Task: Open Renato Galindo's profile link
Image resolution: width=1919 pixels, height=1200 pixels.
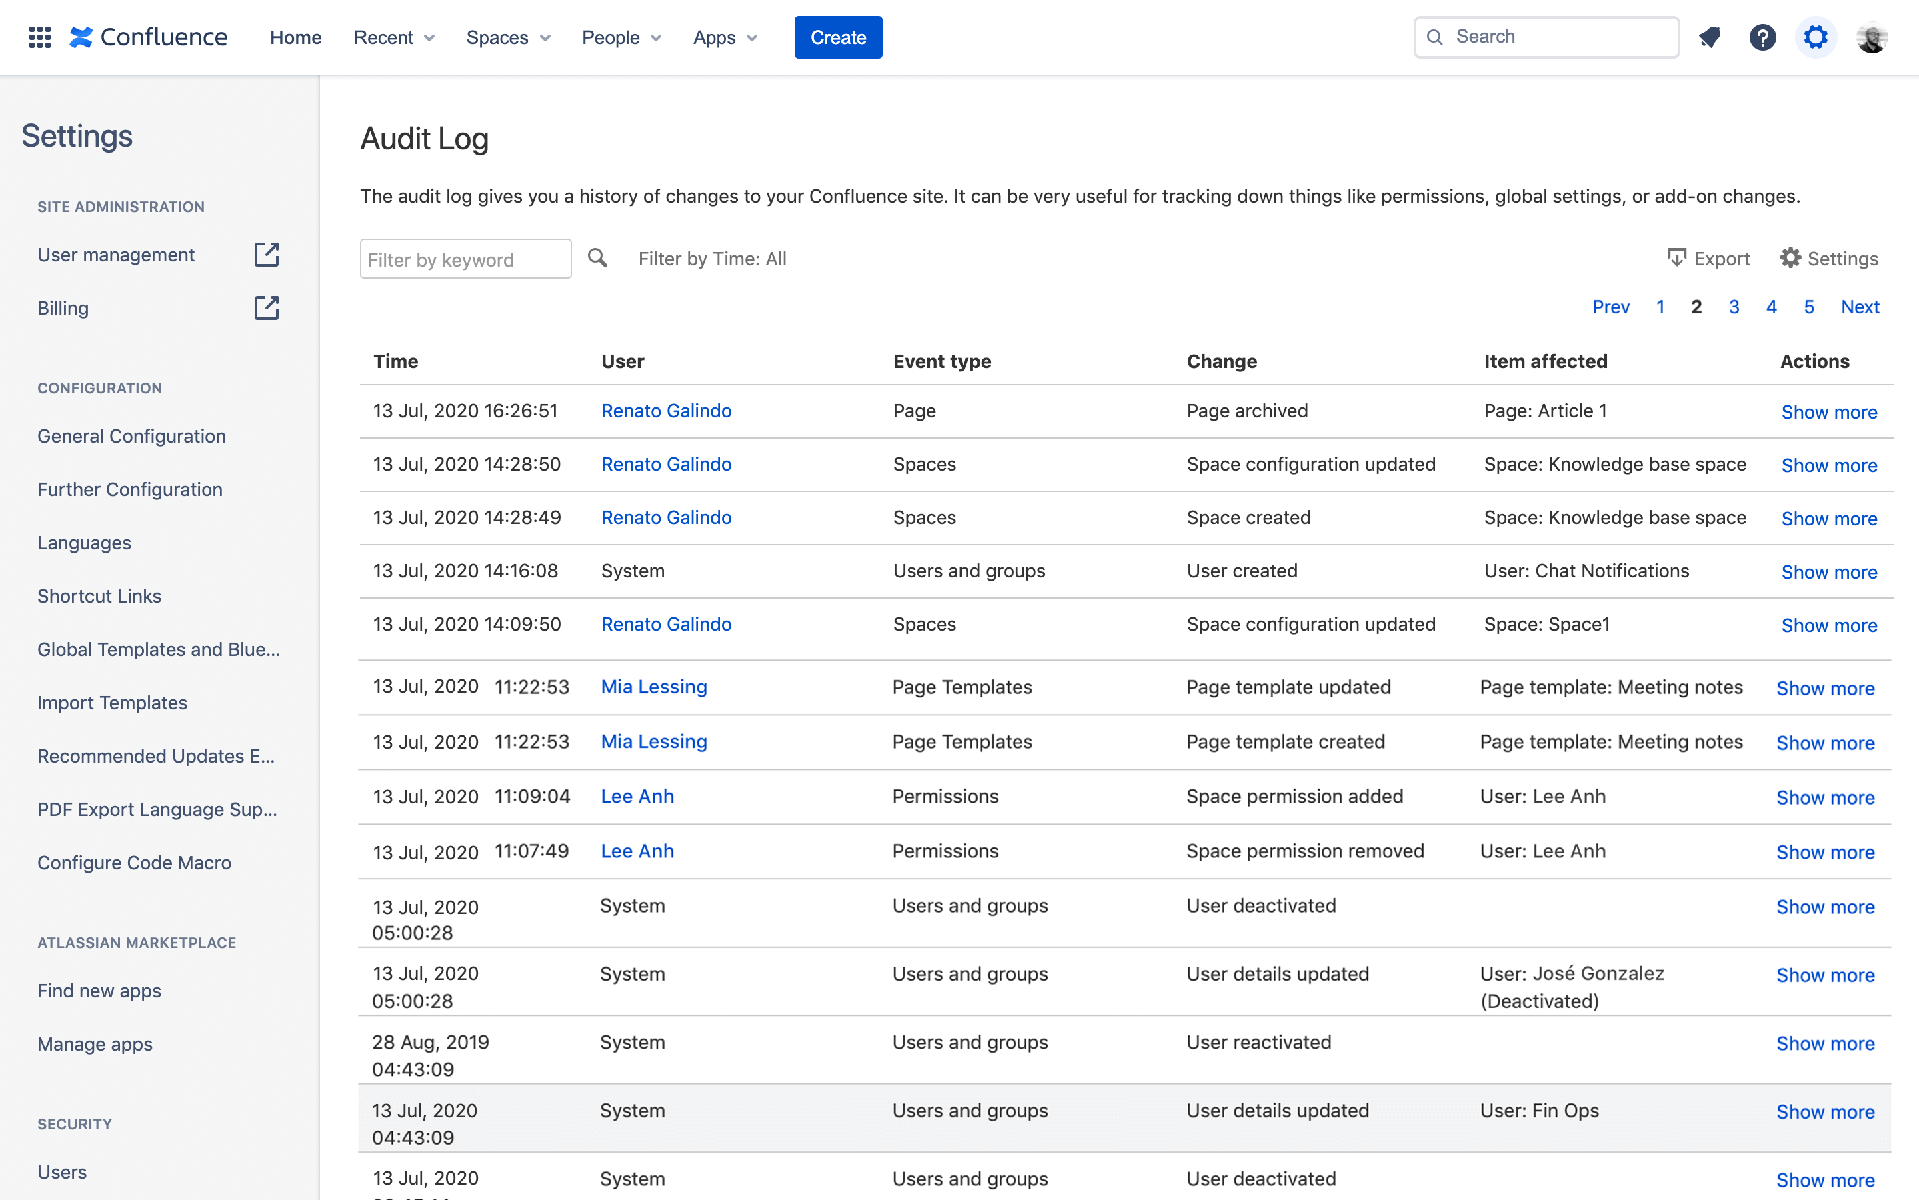Action: (666, 410)
